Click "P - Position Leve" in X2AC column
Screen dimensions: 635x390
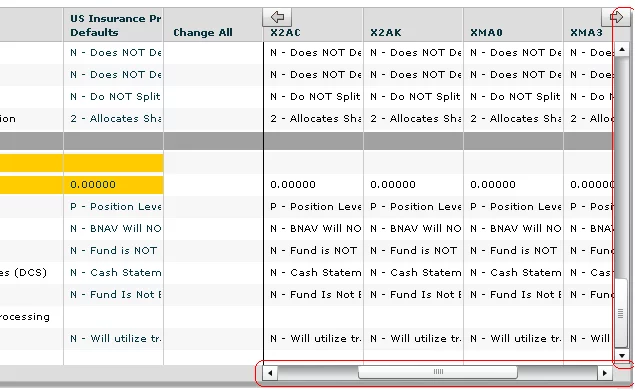[x=315, y=207]
